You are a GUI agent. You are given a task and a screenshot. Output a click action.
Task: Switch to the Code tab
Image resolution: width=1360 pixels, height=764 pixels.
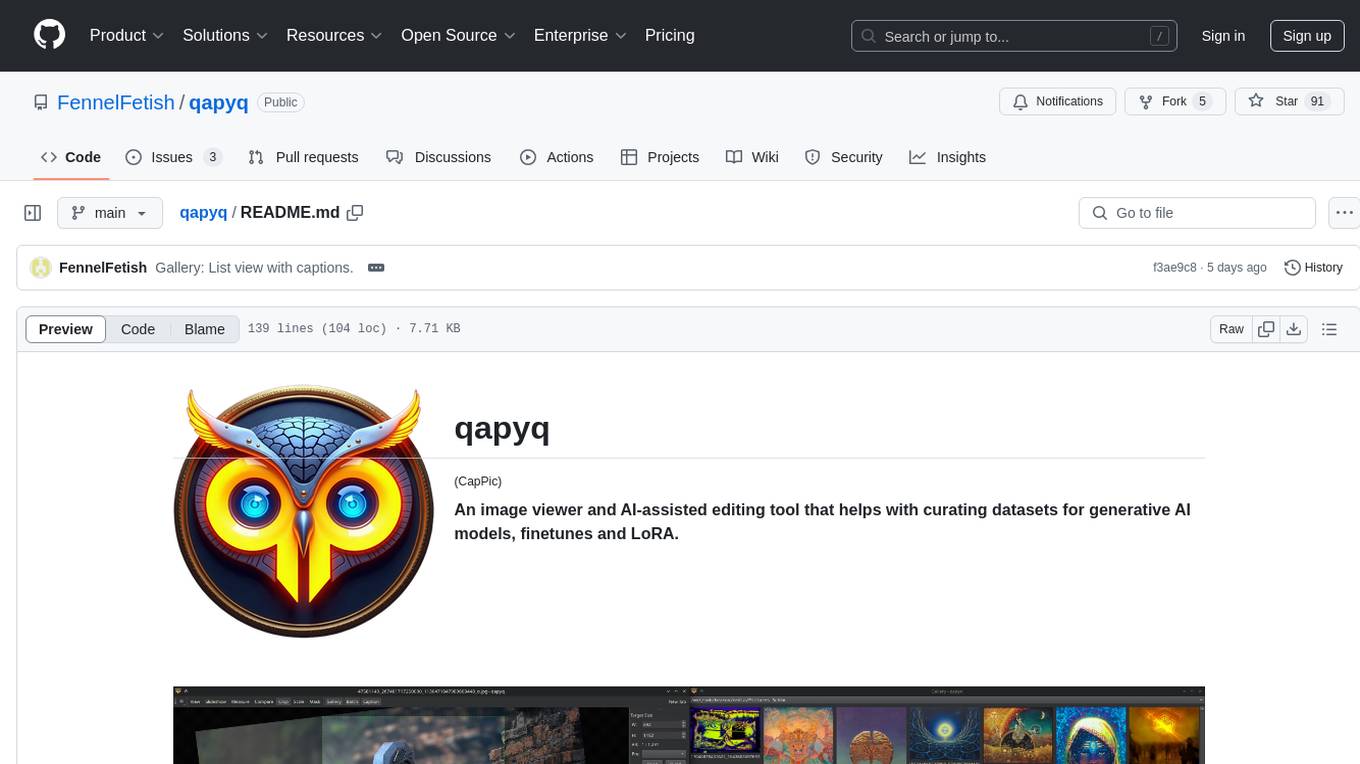71,157
